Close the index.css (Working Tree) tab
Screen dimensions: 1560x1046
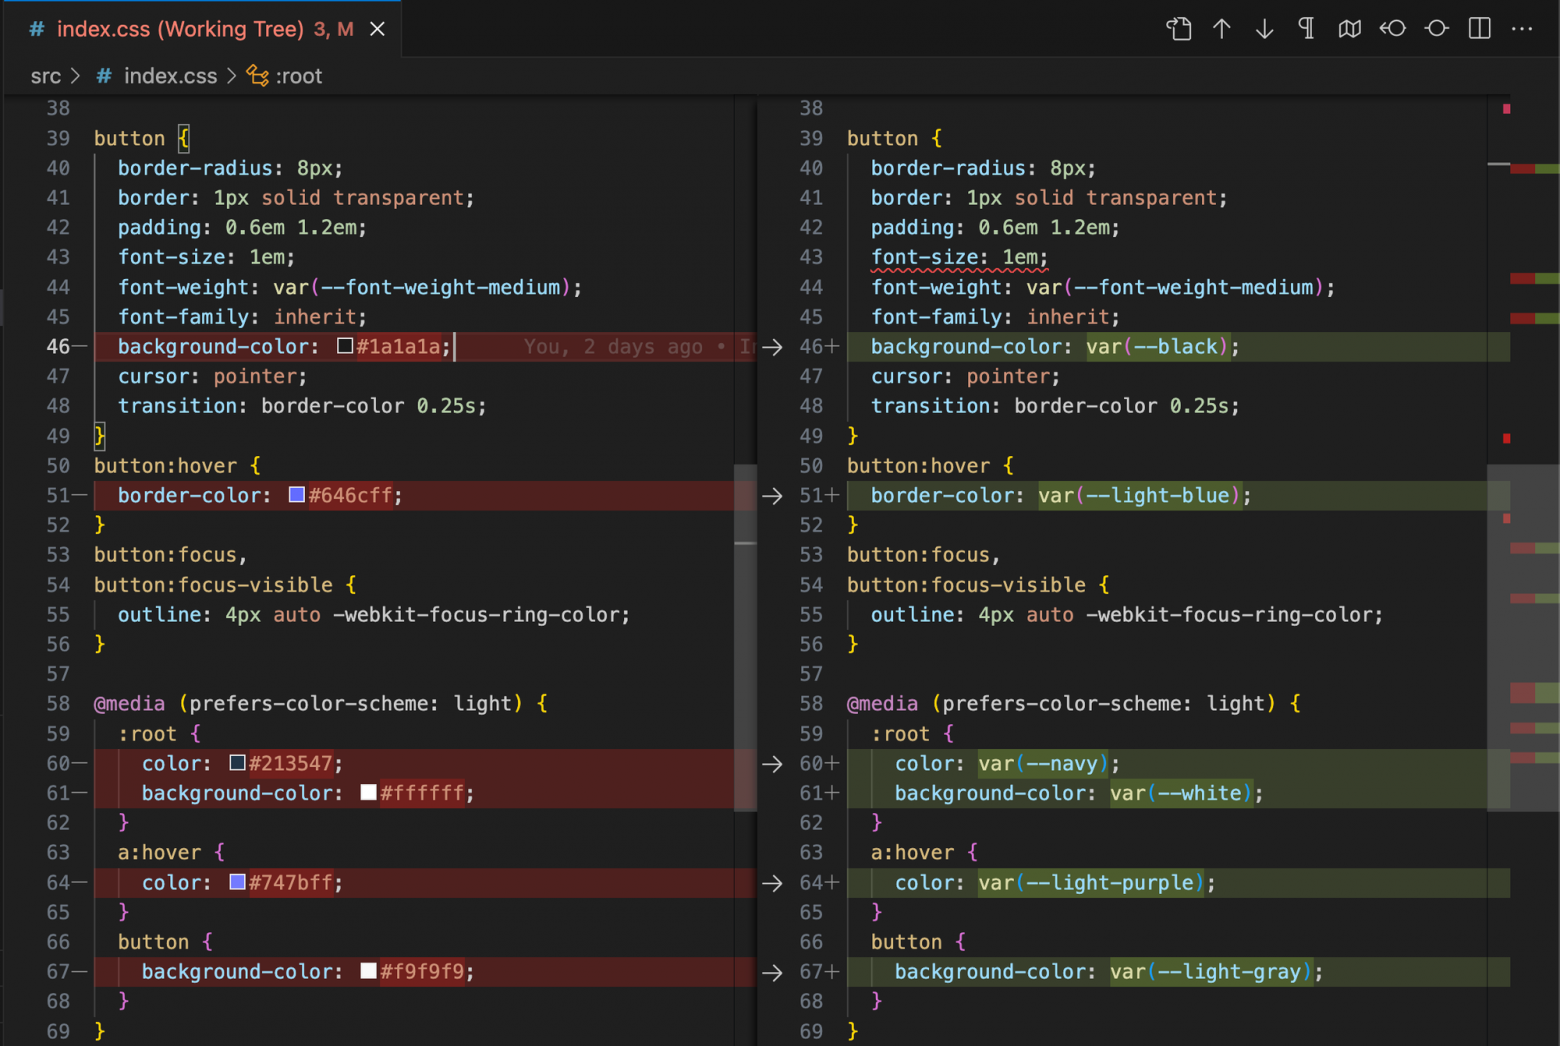(x=377, y=29)
